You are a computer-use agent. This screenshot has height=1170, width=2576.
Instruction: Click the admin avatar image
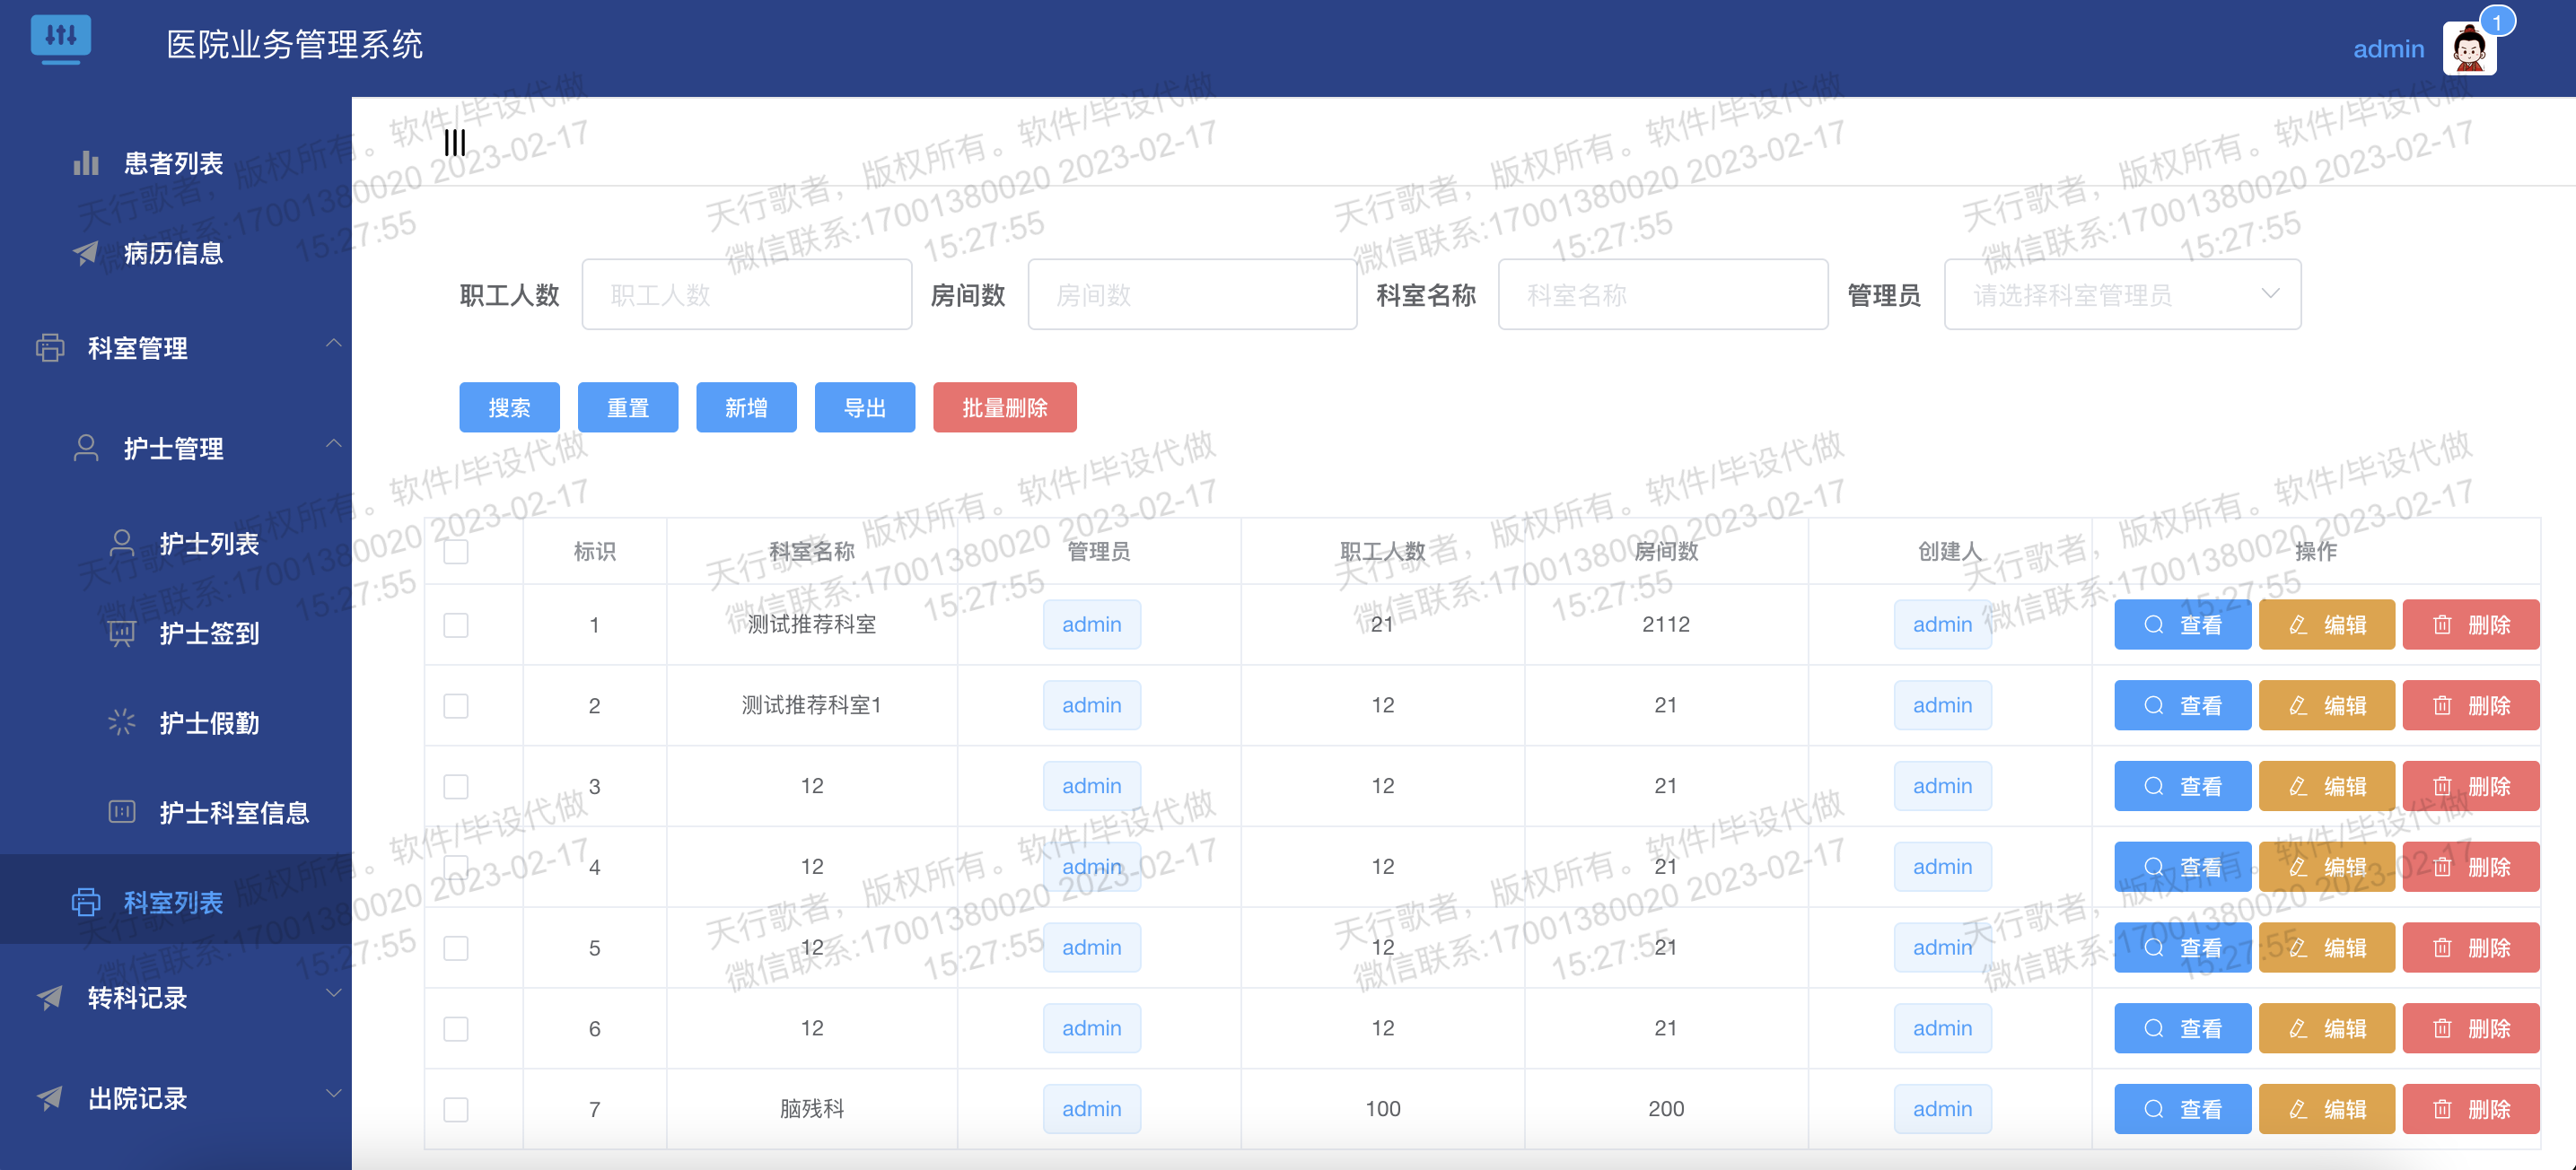2468,49
